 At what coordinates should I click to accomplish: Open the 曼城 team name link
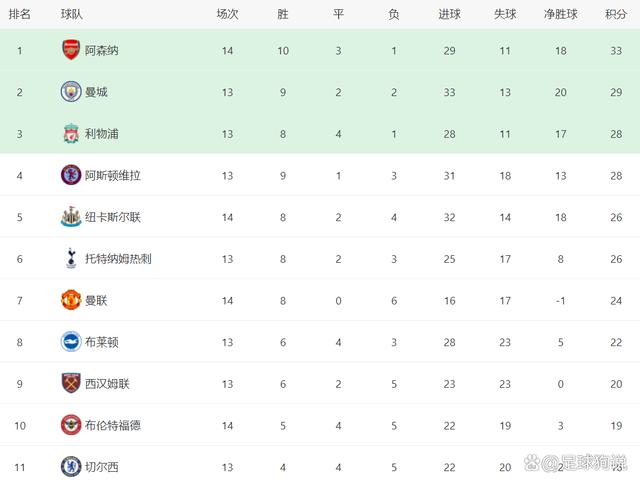point(96,92)
